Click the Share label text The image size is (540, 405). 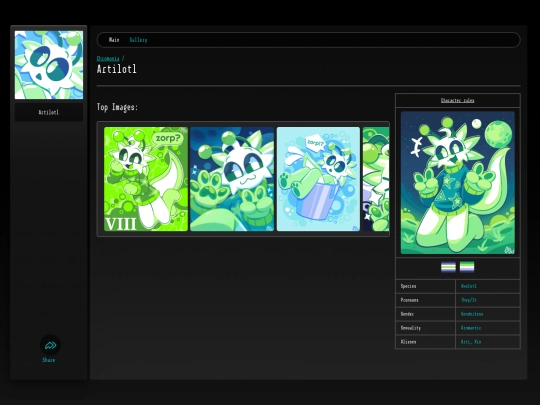[x=49, y=360]
